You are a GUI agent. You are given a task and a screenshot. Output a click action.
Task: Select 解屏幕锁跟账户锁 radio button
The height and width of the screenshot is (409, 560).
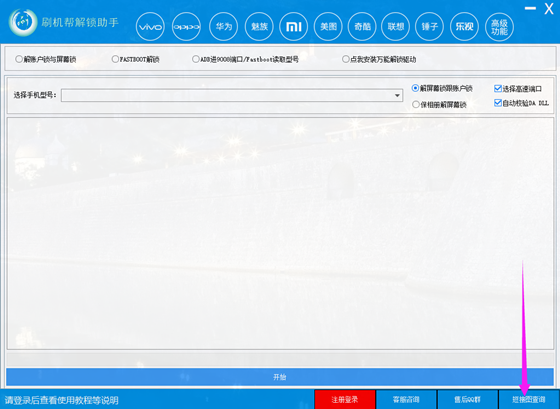pyautogui.click(x=442, y=88)
